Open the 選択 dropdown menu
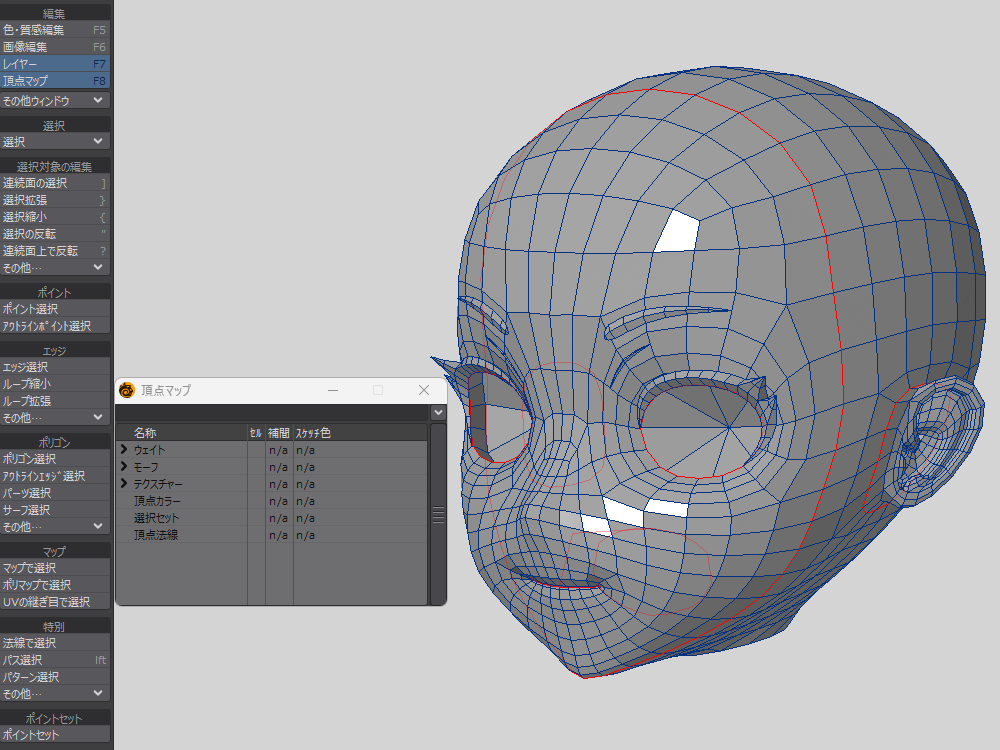This screenshot has width=1000, height=750. (55, 143)
